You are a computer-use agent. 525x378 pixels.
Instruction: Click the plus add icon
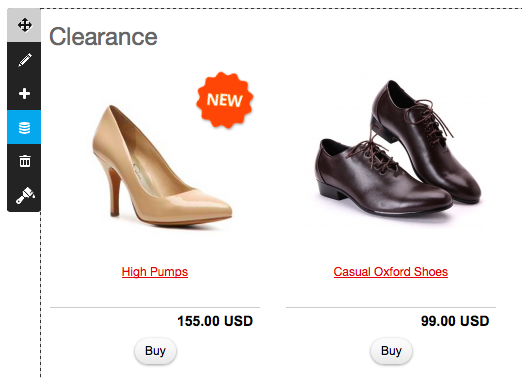coord(24,93)
